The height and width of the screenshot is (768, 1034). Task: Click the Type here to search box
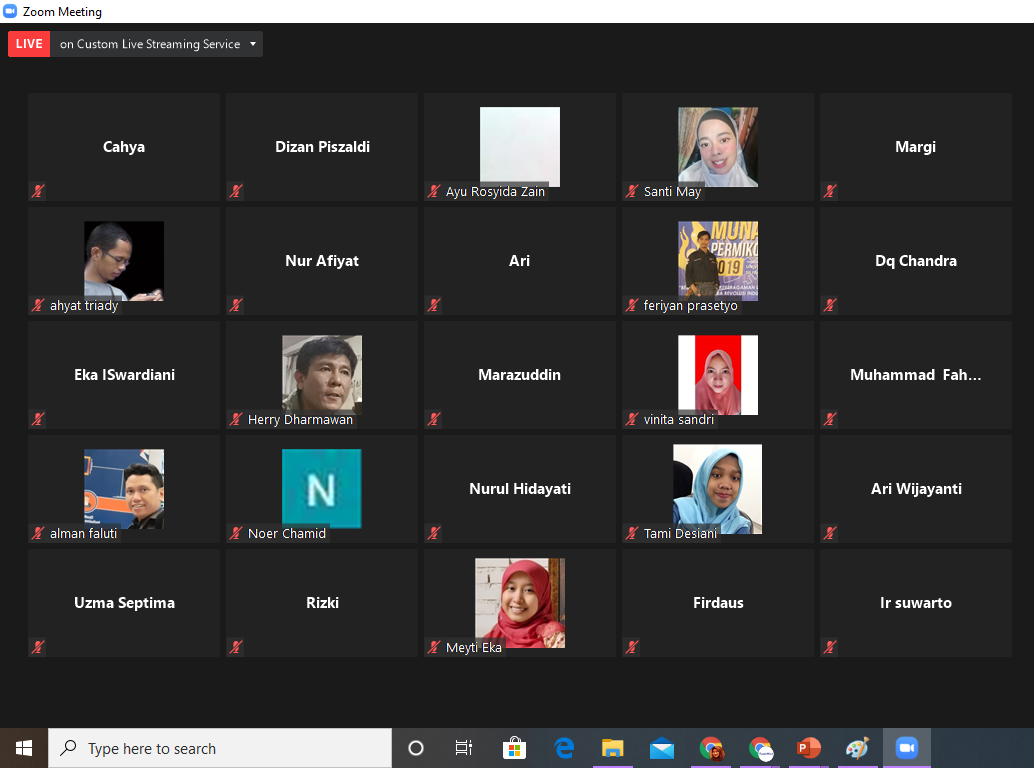pyautogui.click(x=220, y=748)
